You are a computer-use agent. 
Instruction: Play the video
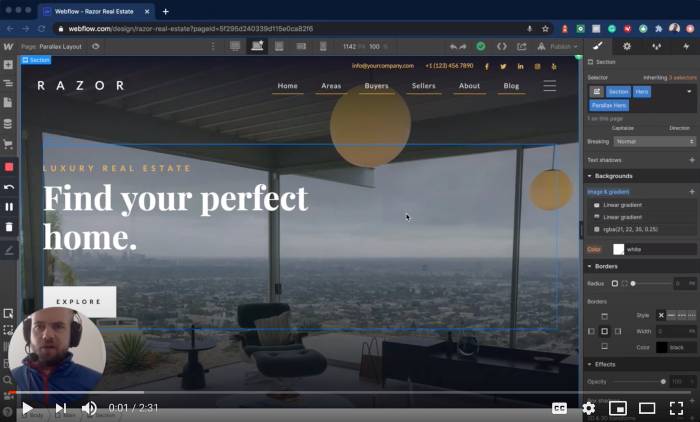pos(27,408)
